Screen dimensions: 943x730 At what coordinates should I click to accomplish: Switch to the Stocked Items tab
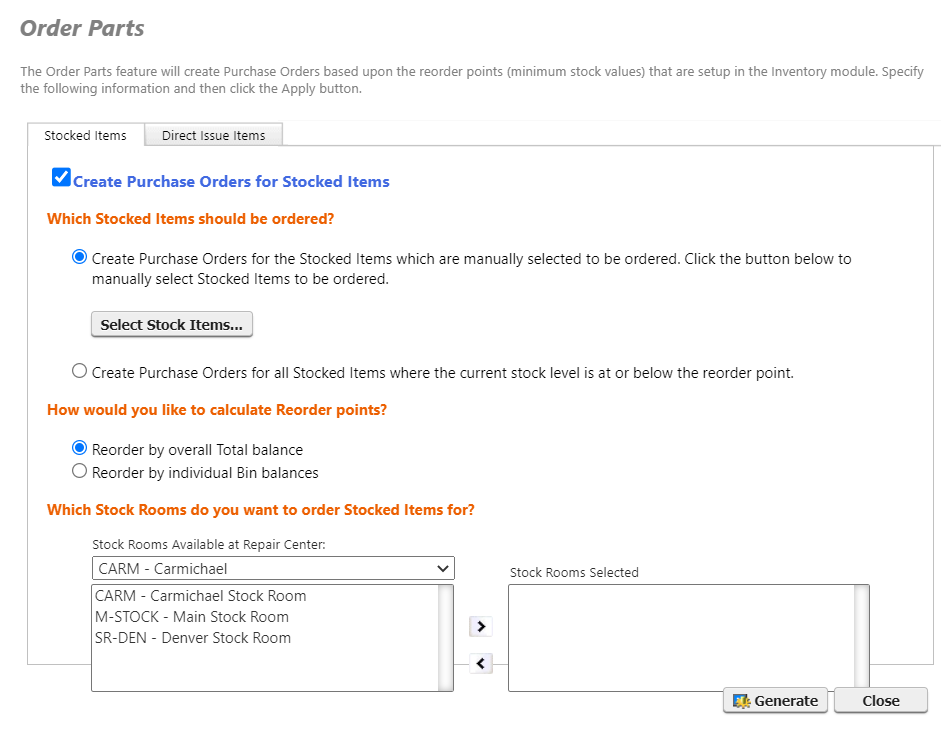[x=85, y=134]
